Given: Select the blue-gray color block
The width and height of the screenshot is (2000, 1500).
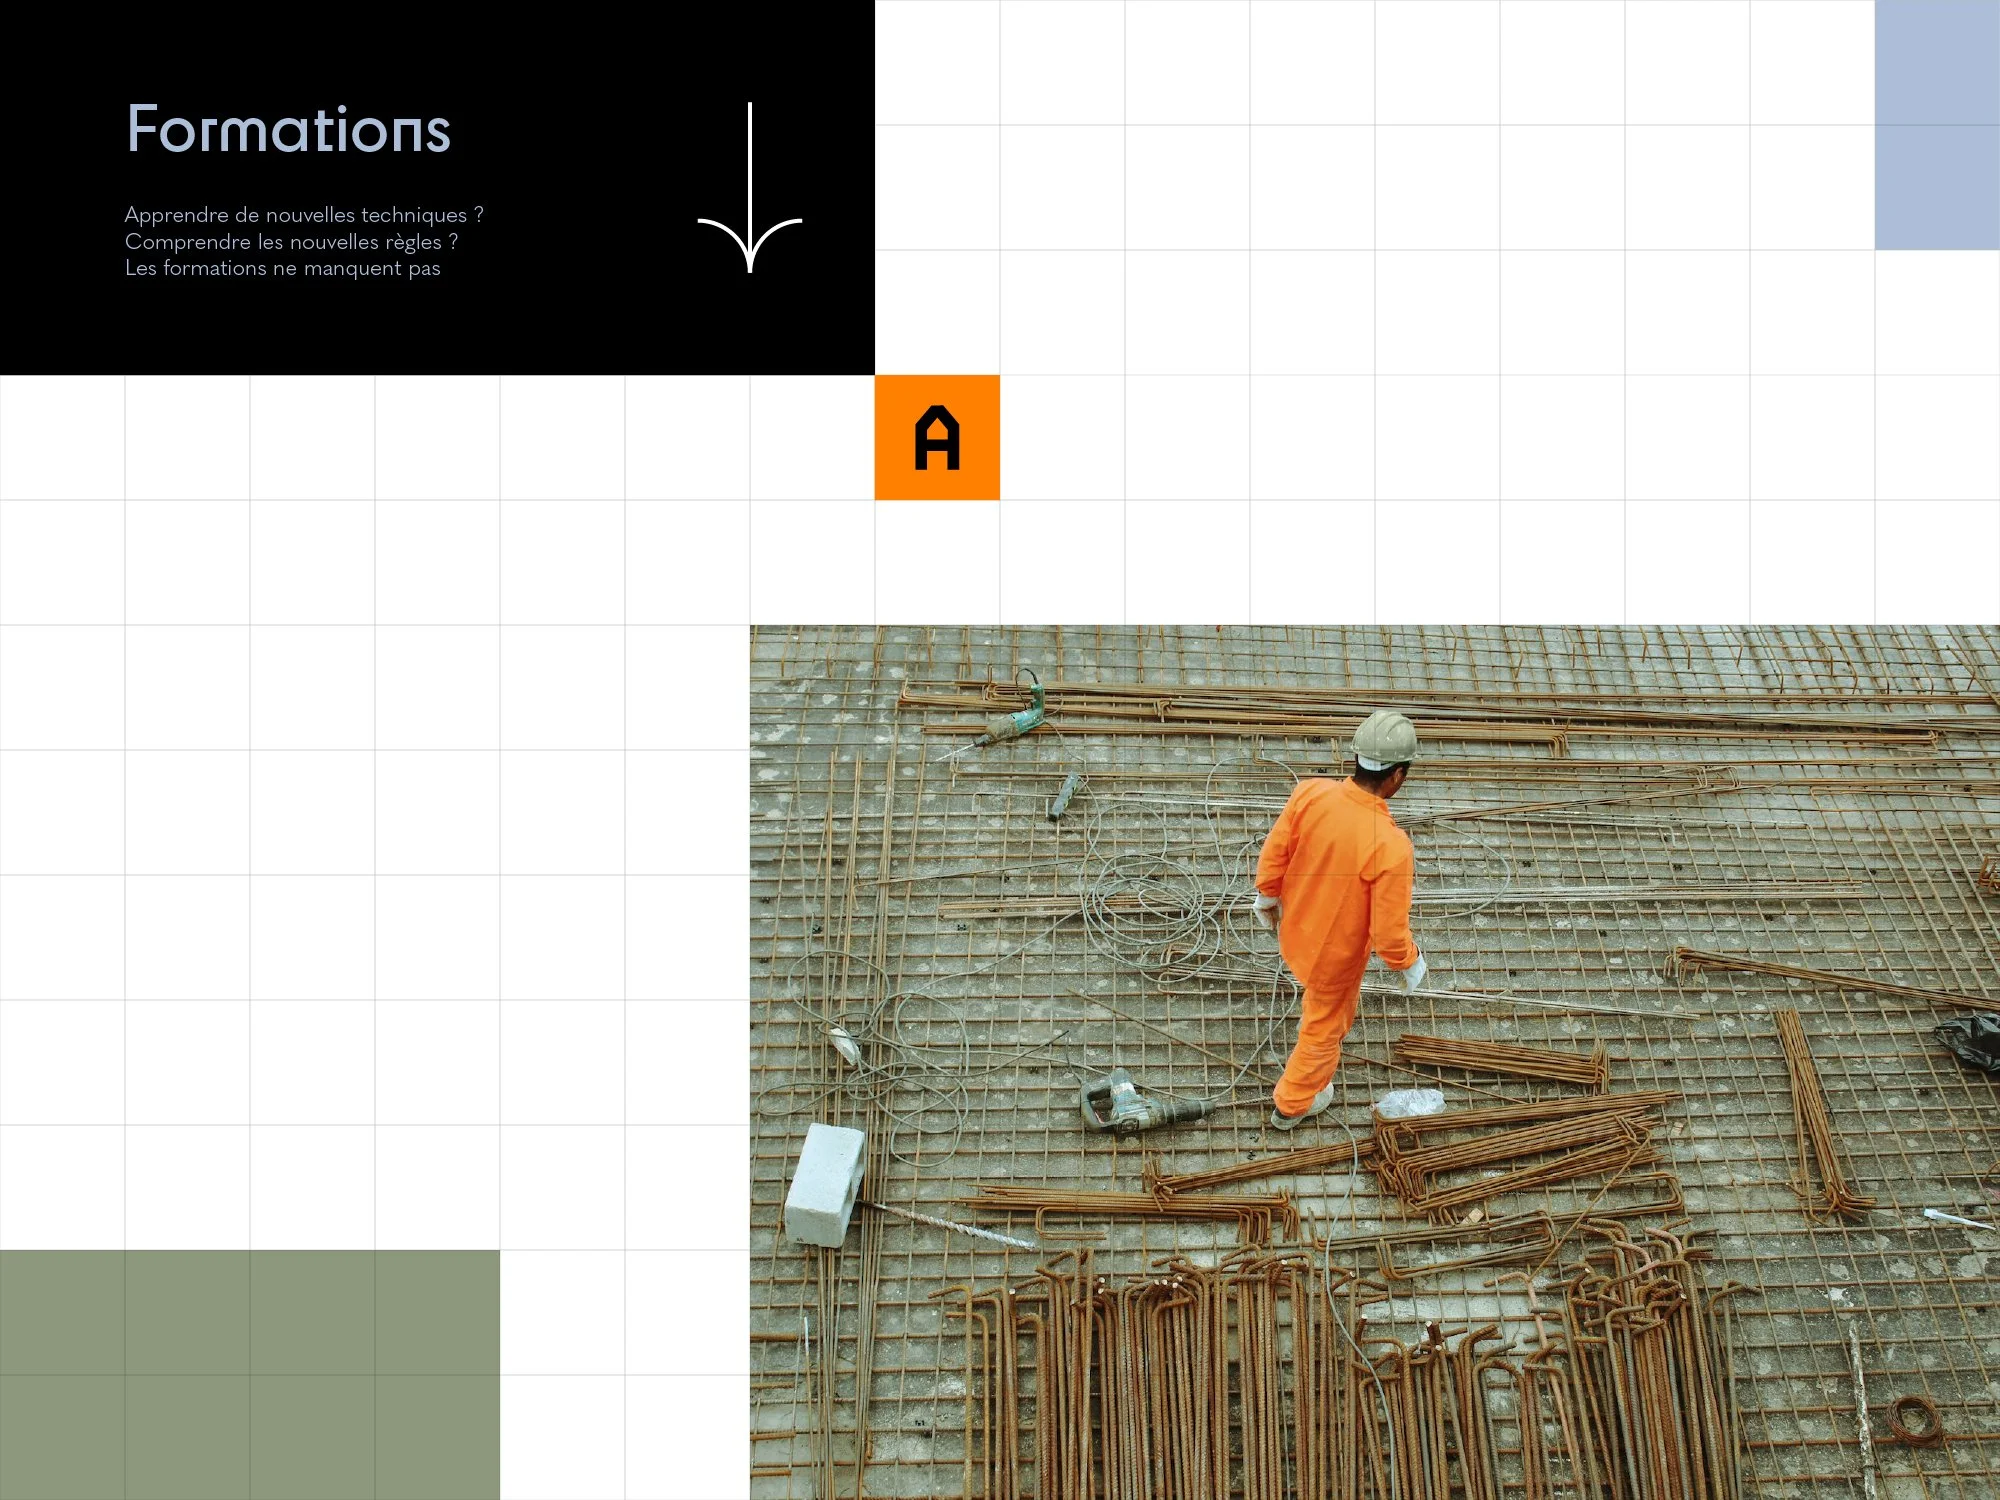Looking at the screenshot, I should 1936,124.
